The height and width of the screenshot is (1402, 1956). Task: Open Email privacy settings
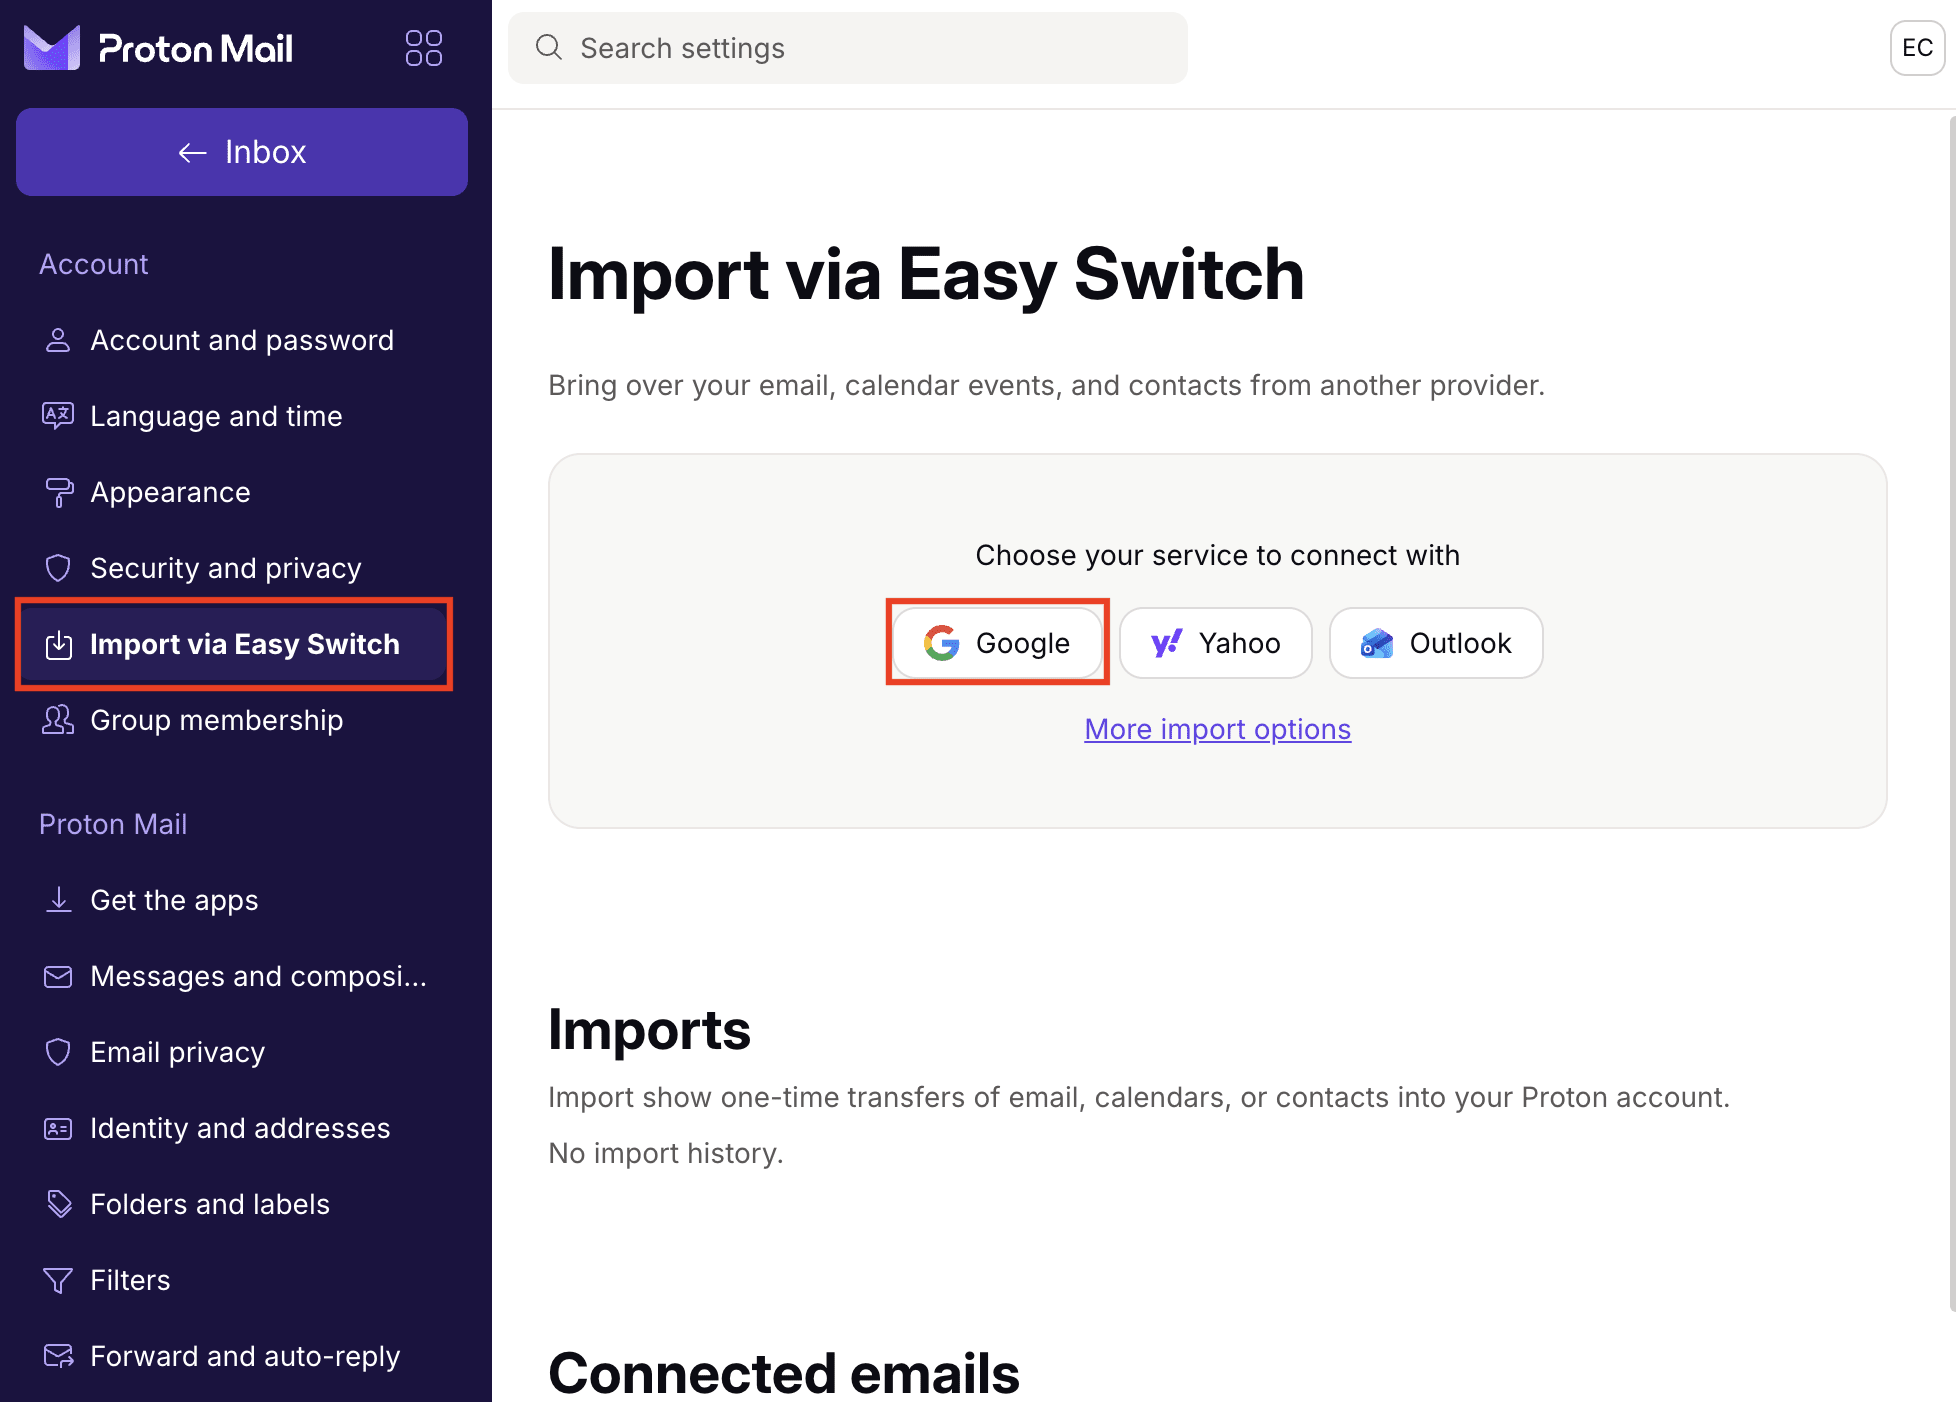[240, 1052]
